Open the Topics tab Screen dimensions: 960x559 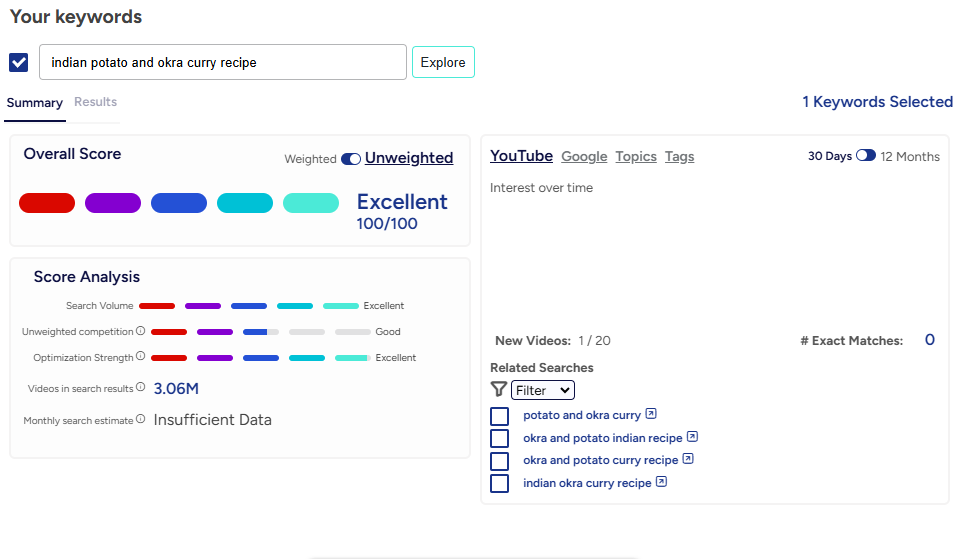[636, 156]
